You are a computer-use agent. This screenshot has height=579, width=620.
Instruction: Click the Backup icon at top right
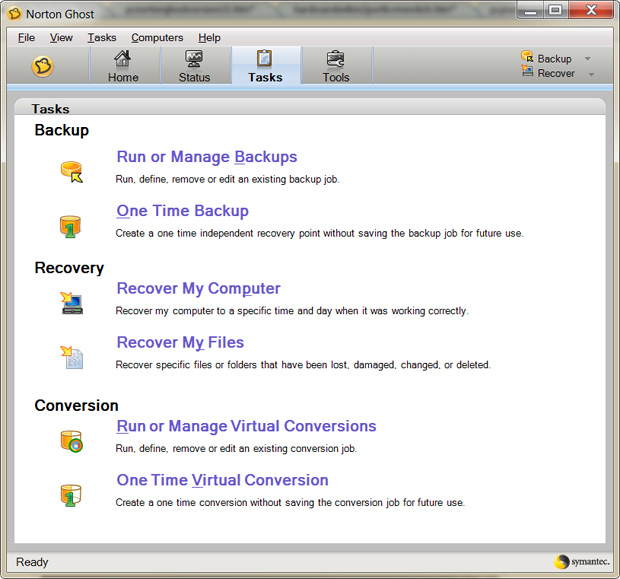[x=527, y=56]
